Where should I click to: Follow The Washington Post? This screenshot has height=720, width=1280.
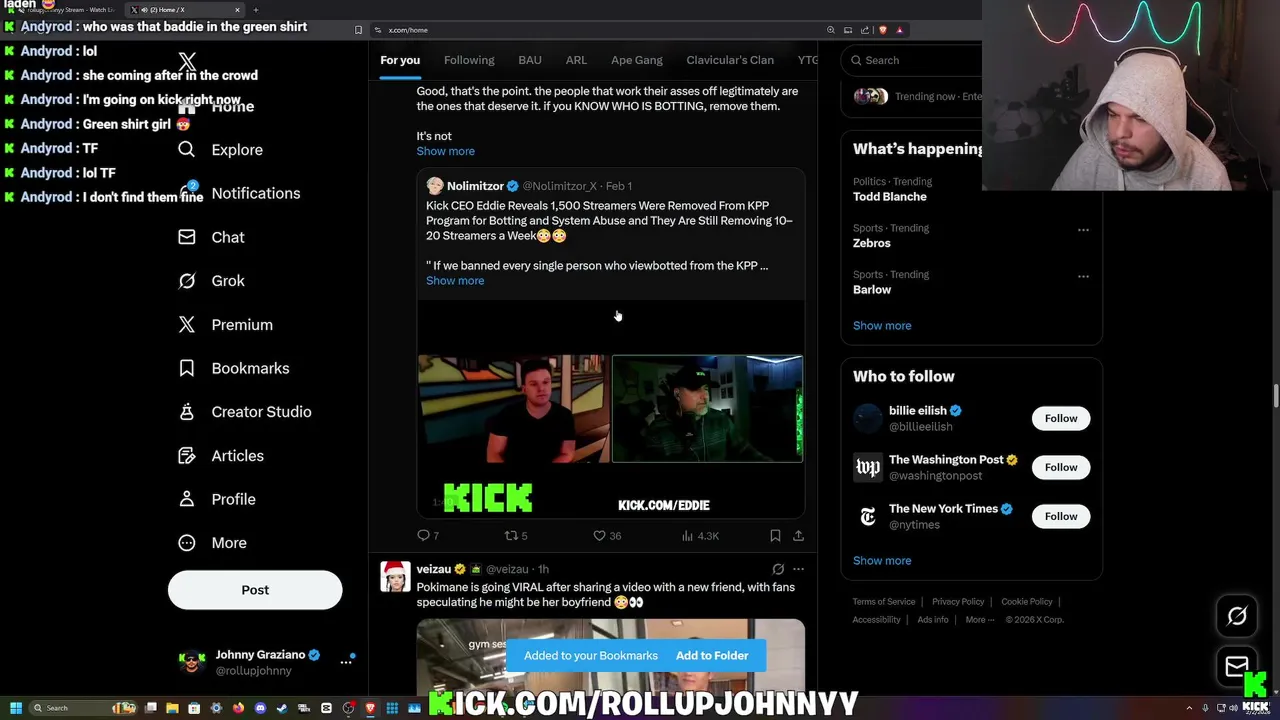coord(1061,468)
